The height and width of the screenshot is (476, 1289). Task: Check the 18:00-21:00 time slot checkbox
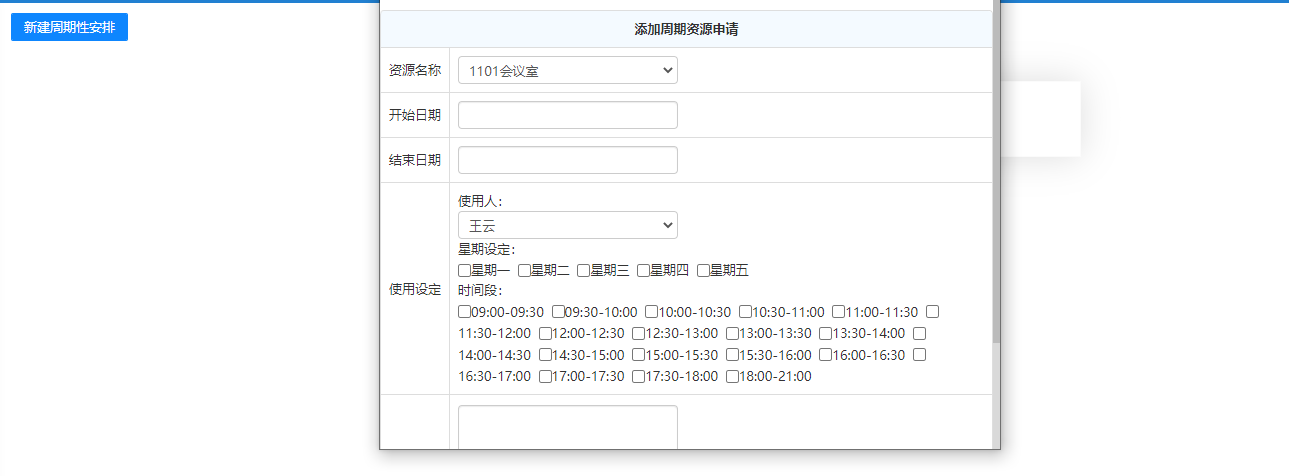733,377
